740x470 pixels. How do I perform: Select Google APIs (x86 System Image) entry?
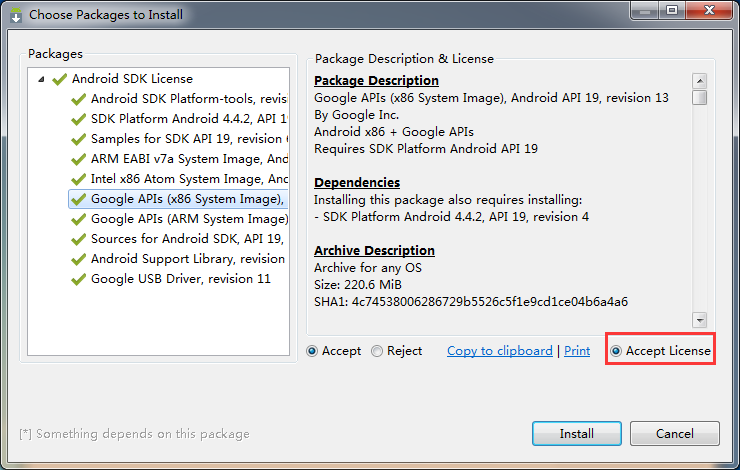187,199
